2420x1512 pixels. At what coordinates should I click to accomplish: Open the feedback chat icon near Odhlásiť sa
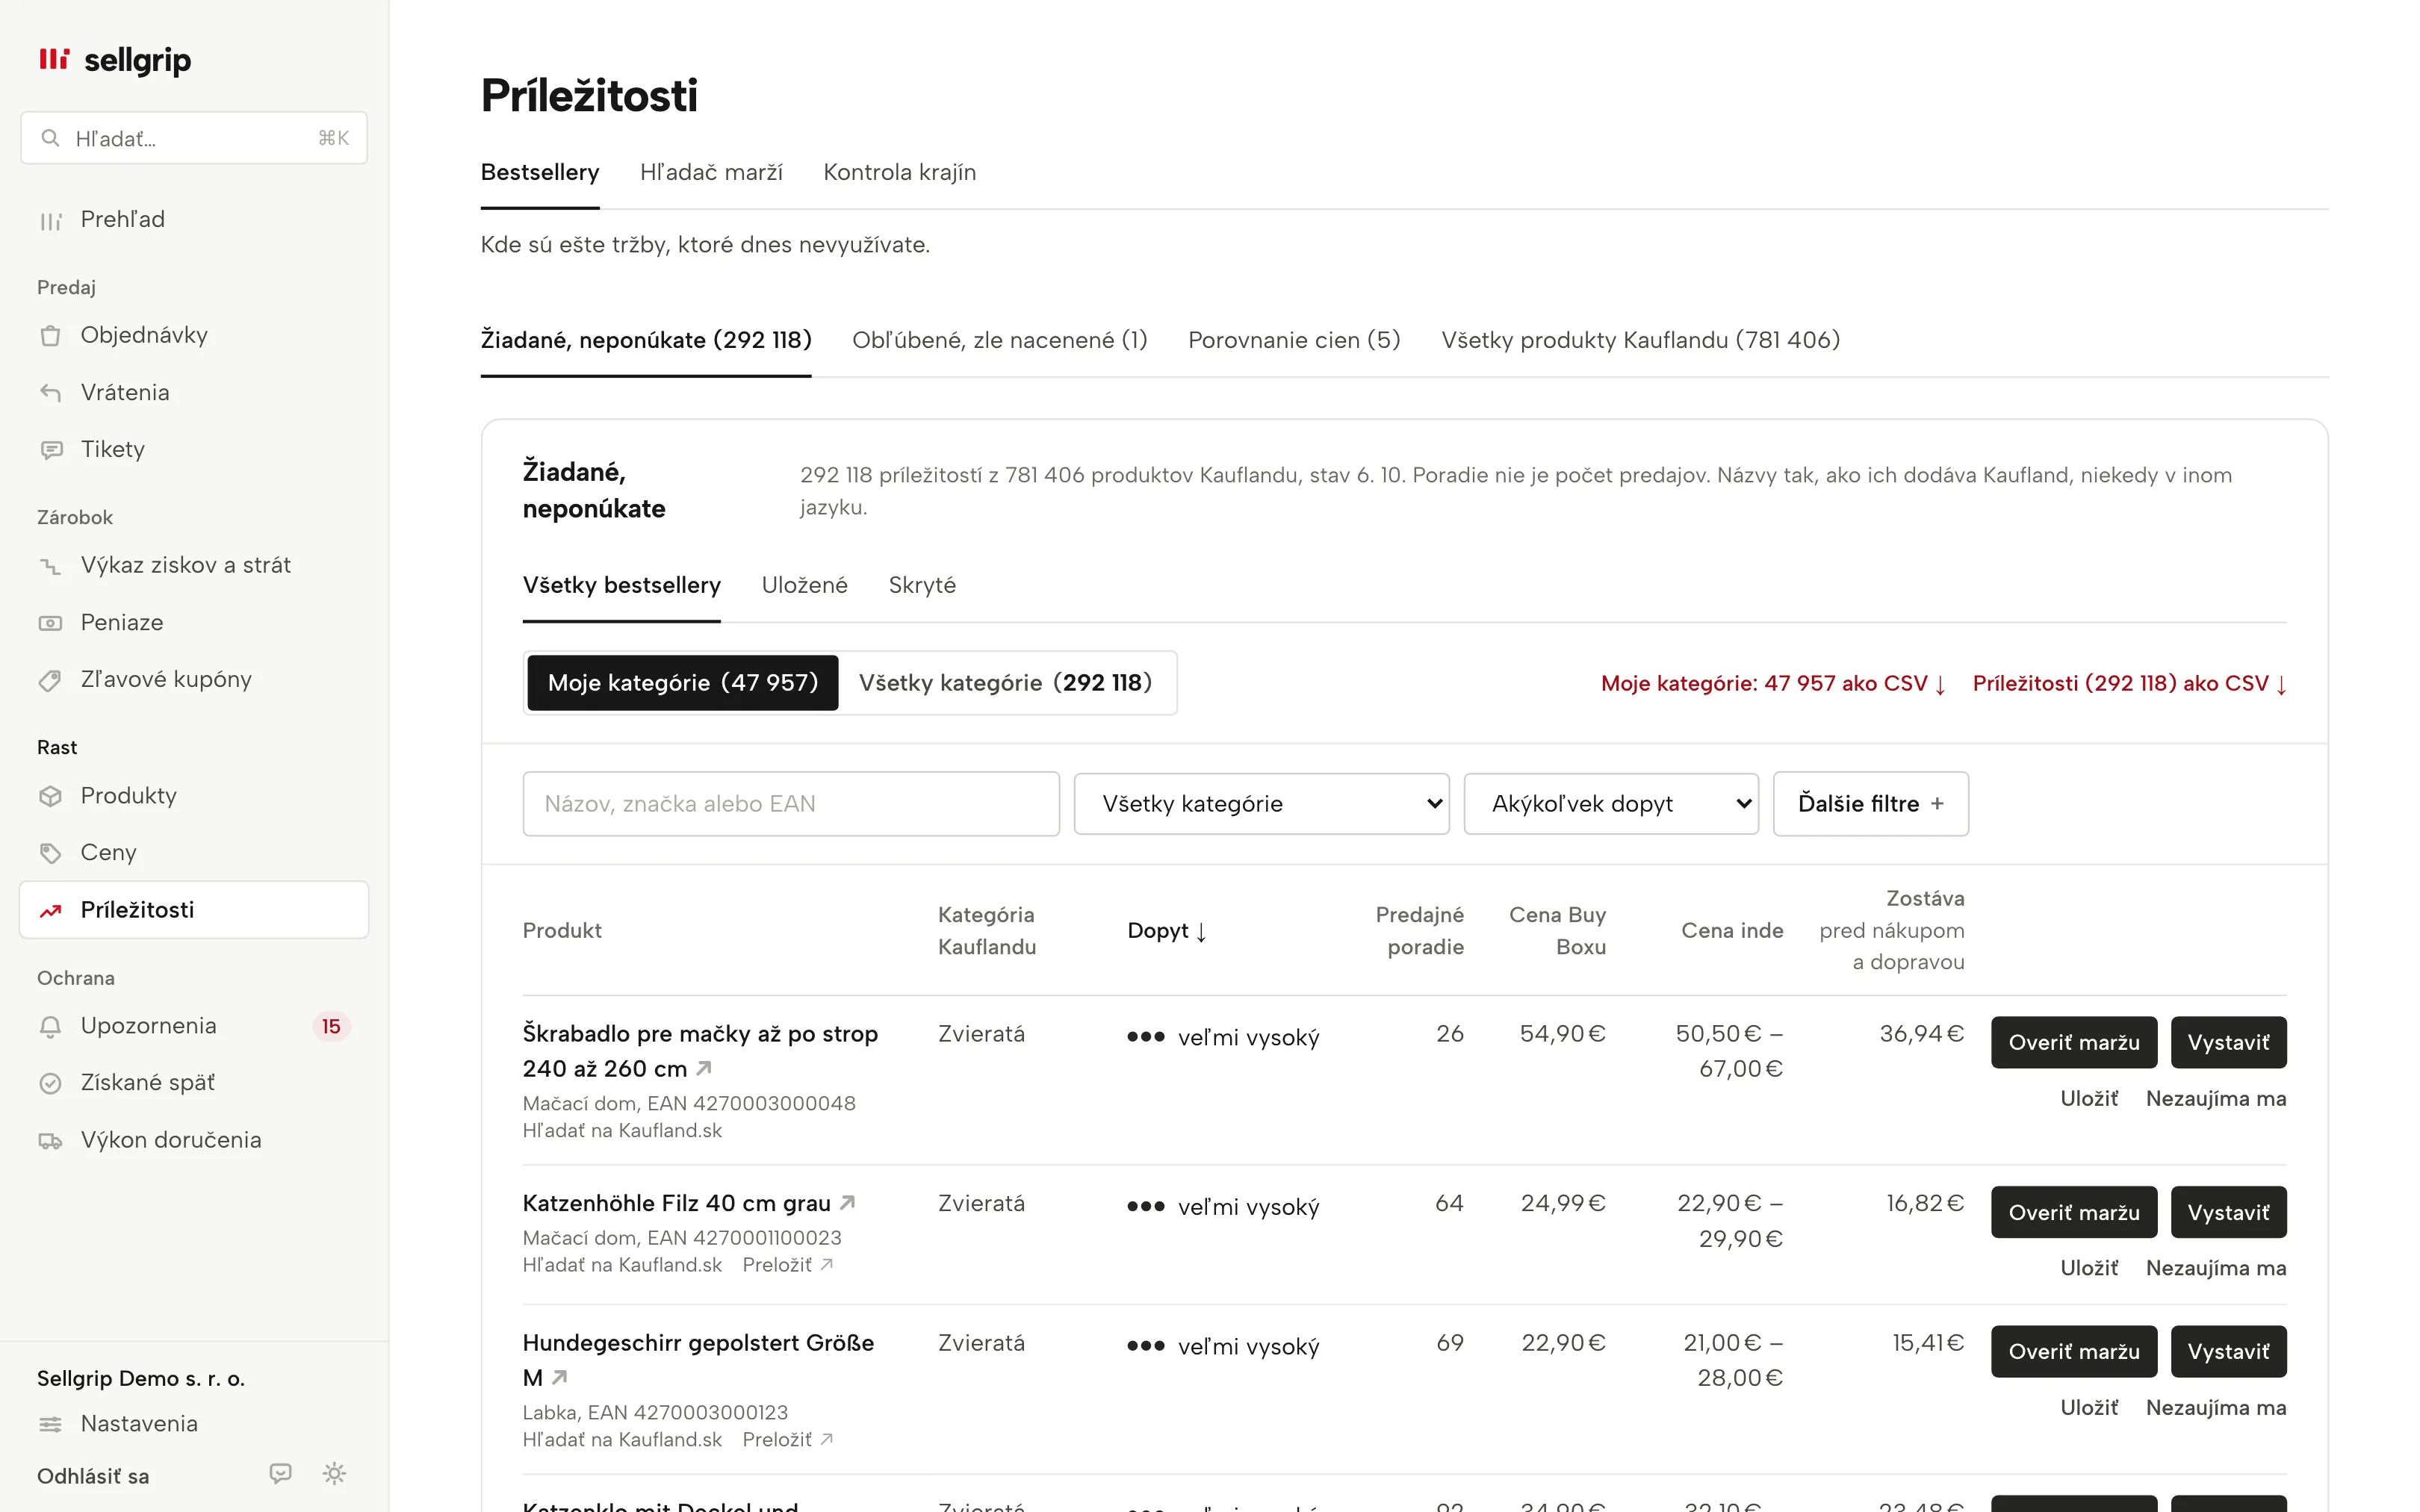pos(280,1473)
